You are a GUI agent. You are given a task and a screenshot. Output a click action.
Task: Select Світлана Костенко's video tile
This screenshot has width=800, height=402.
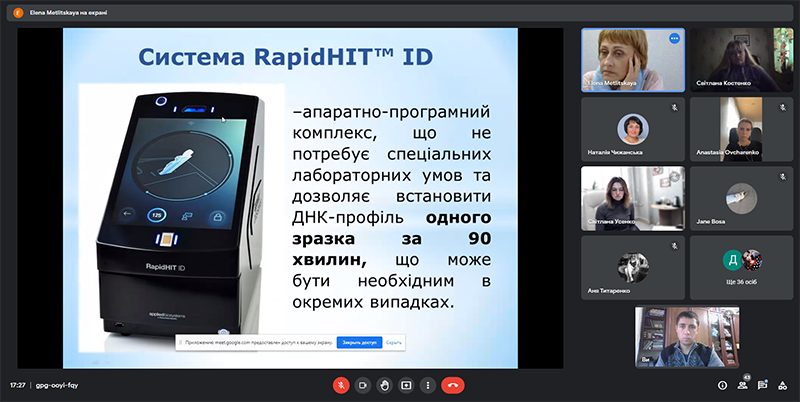742,60
